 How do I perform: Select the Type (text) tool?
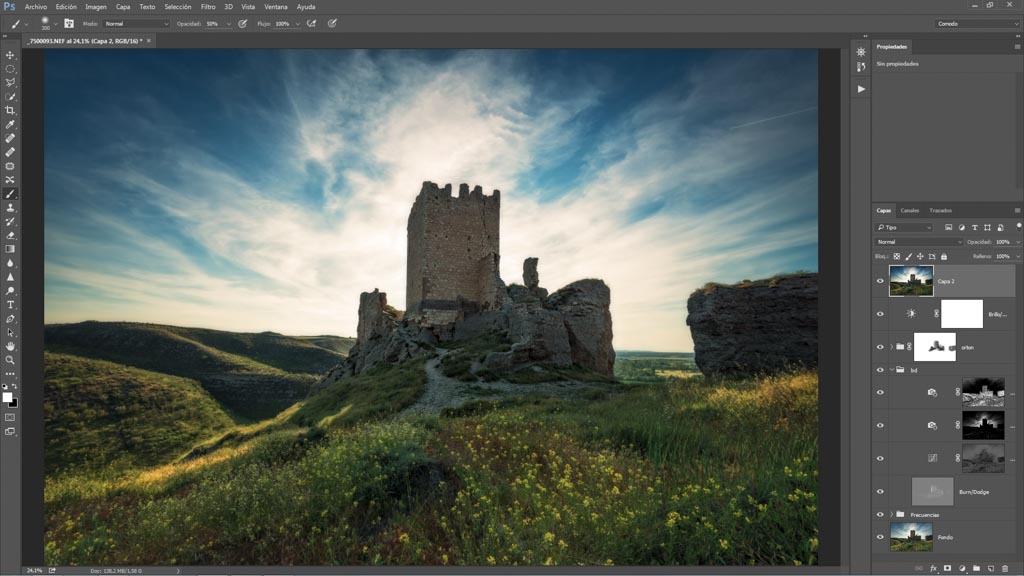pyautogui.click(x=11, y=304)
